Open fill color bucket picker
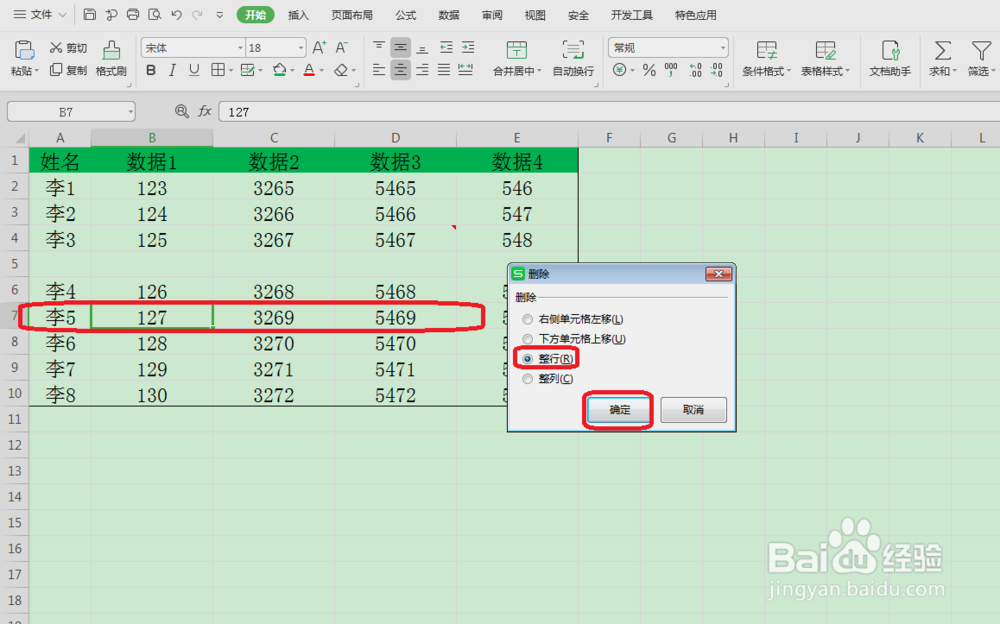Viewport: 1000px width, 624px height. tap(279, 70)
